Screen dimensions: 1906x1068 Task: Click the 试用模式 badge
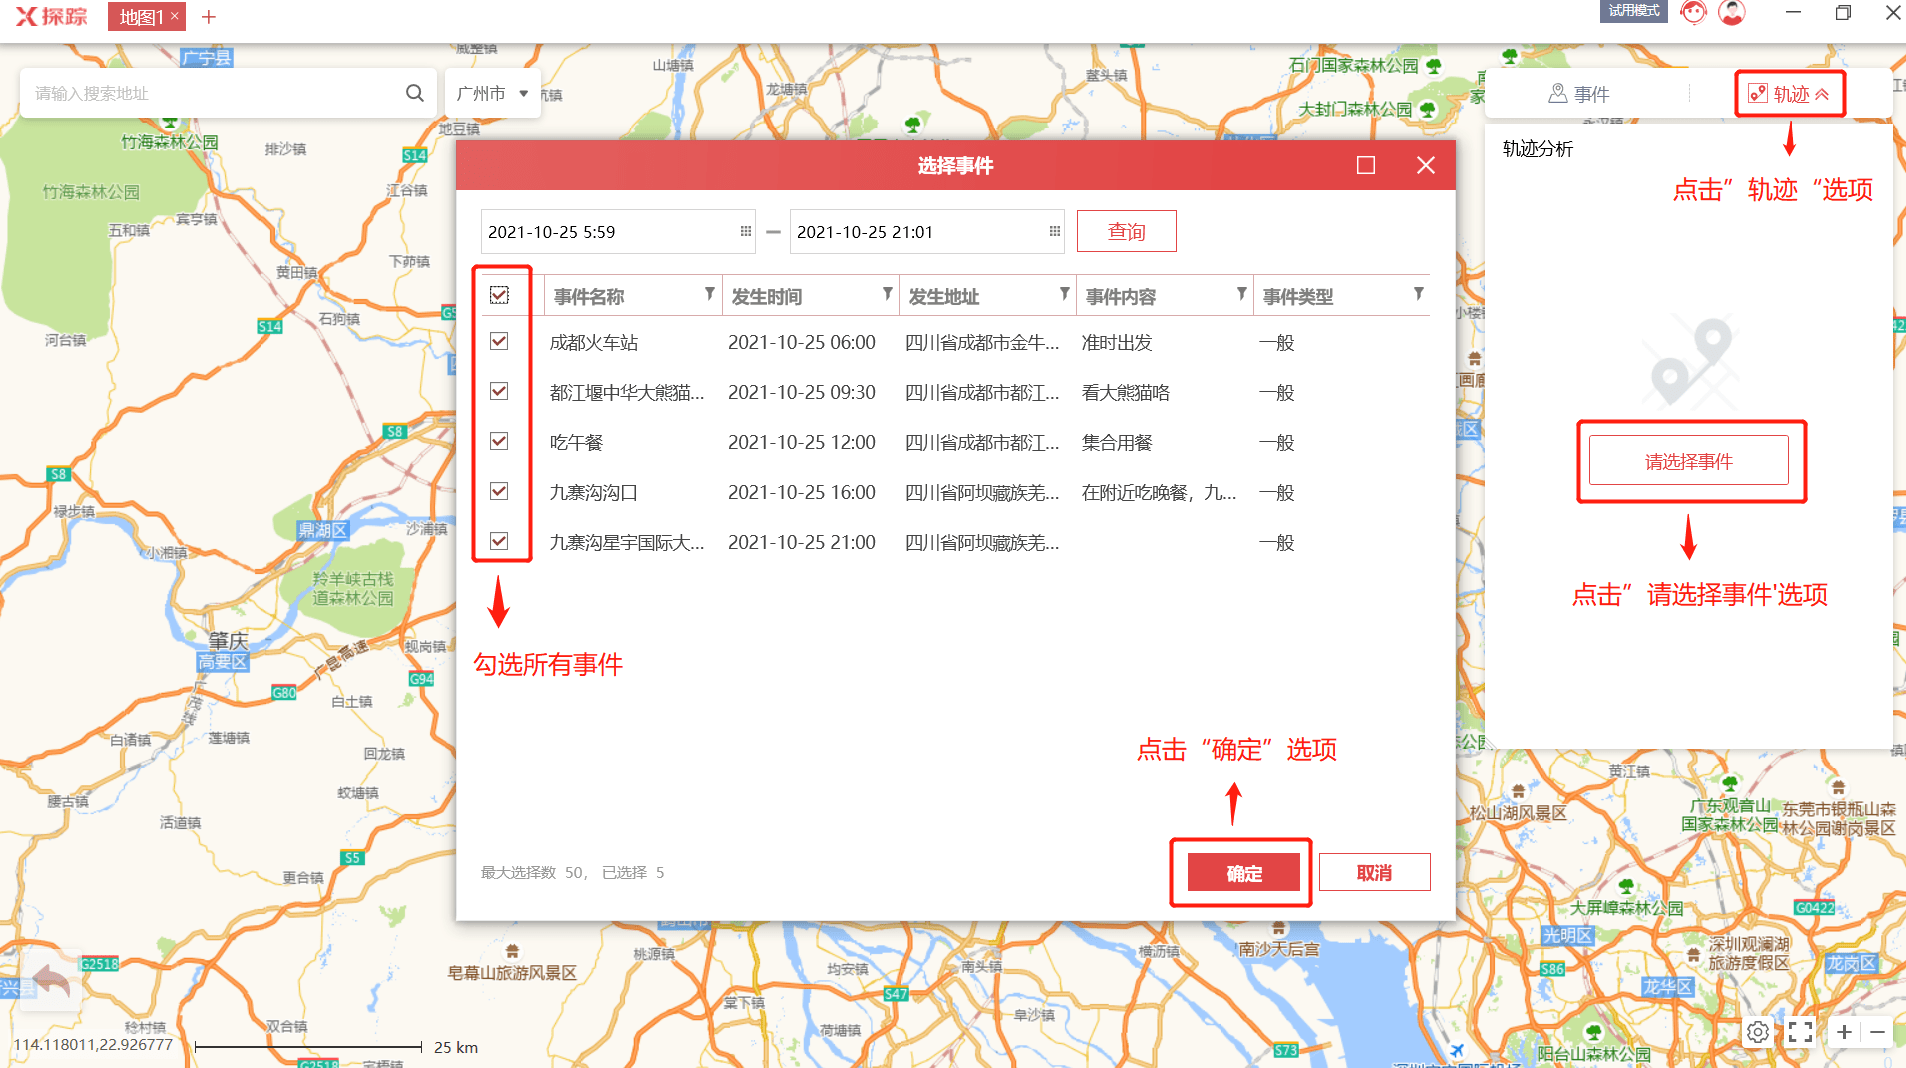[x=1633, y=10]
